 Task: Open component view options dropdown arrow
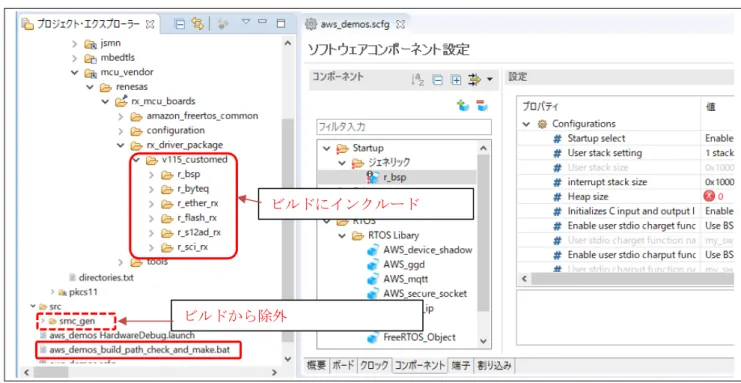point(489,79)
